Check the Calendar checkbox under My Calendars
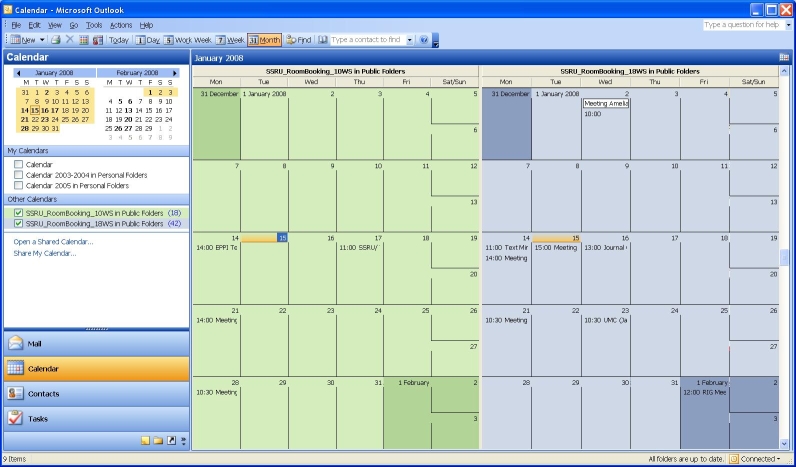 (19, 164)
